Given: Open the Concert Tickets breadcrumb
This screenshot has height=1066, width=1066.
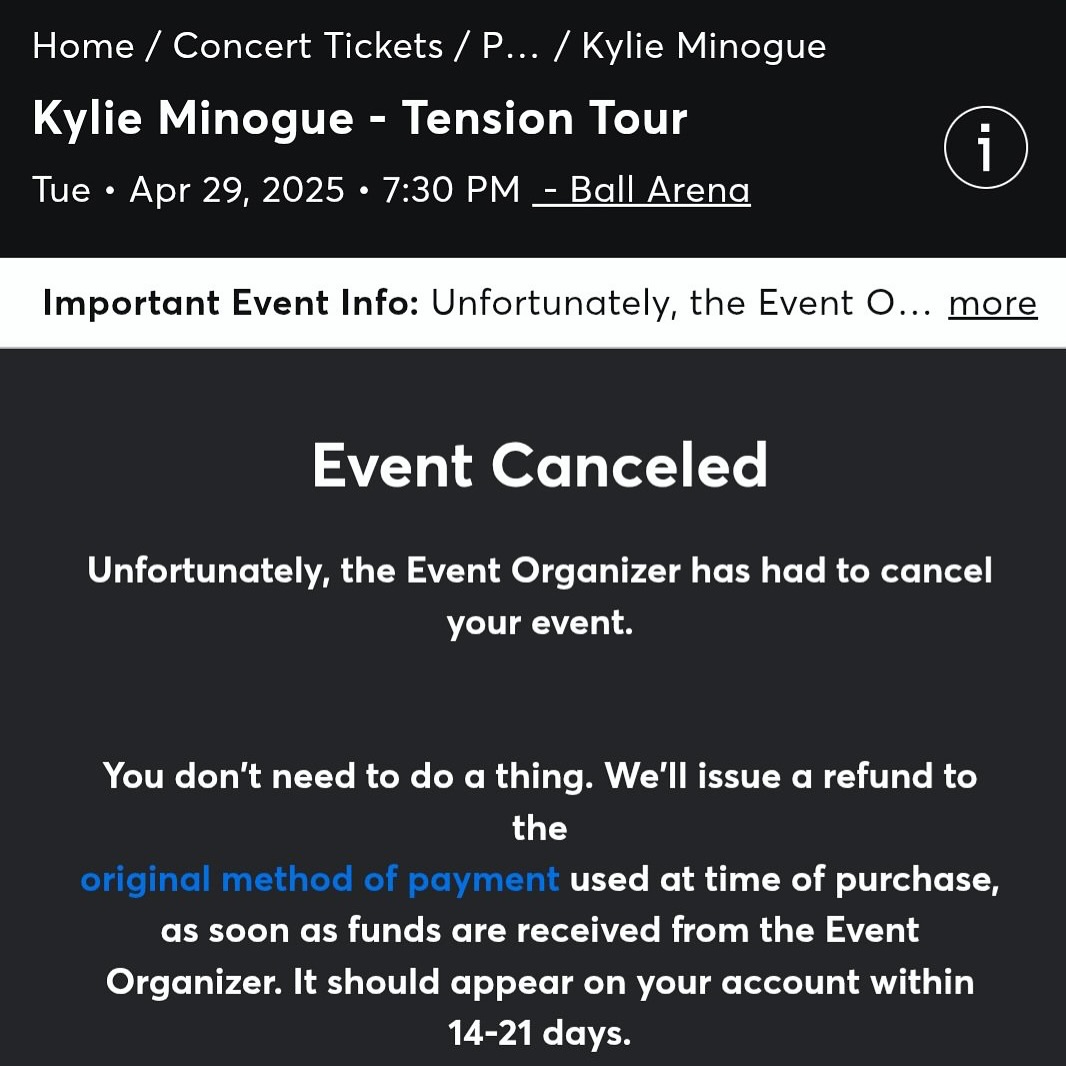Looking at the screenshot, I should click(x=308, y=46).
